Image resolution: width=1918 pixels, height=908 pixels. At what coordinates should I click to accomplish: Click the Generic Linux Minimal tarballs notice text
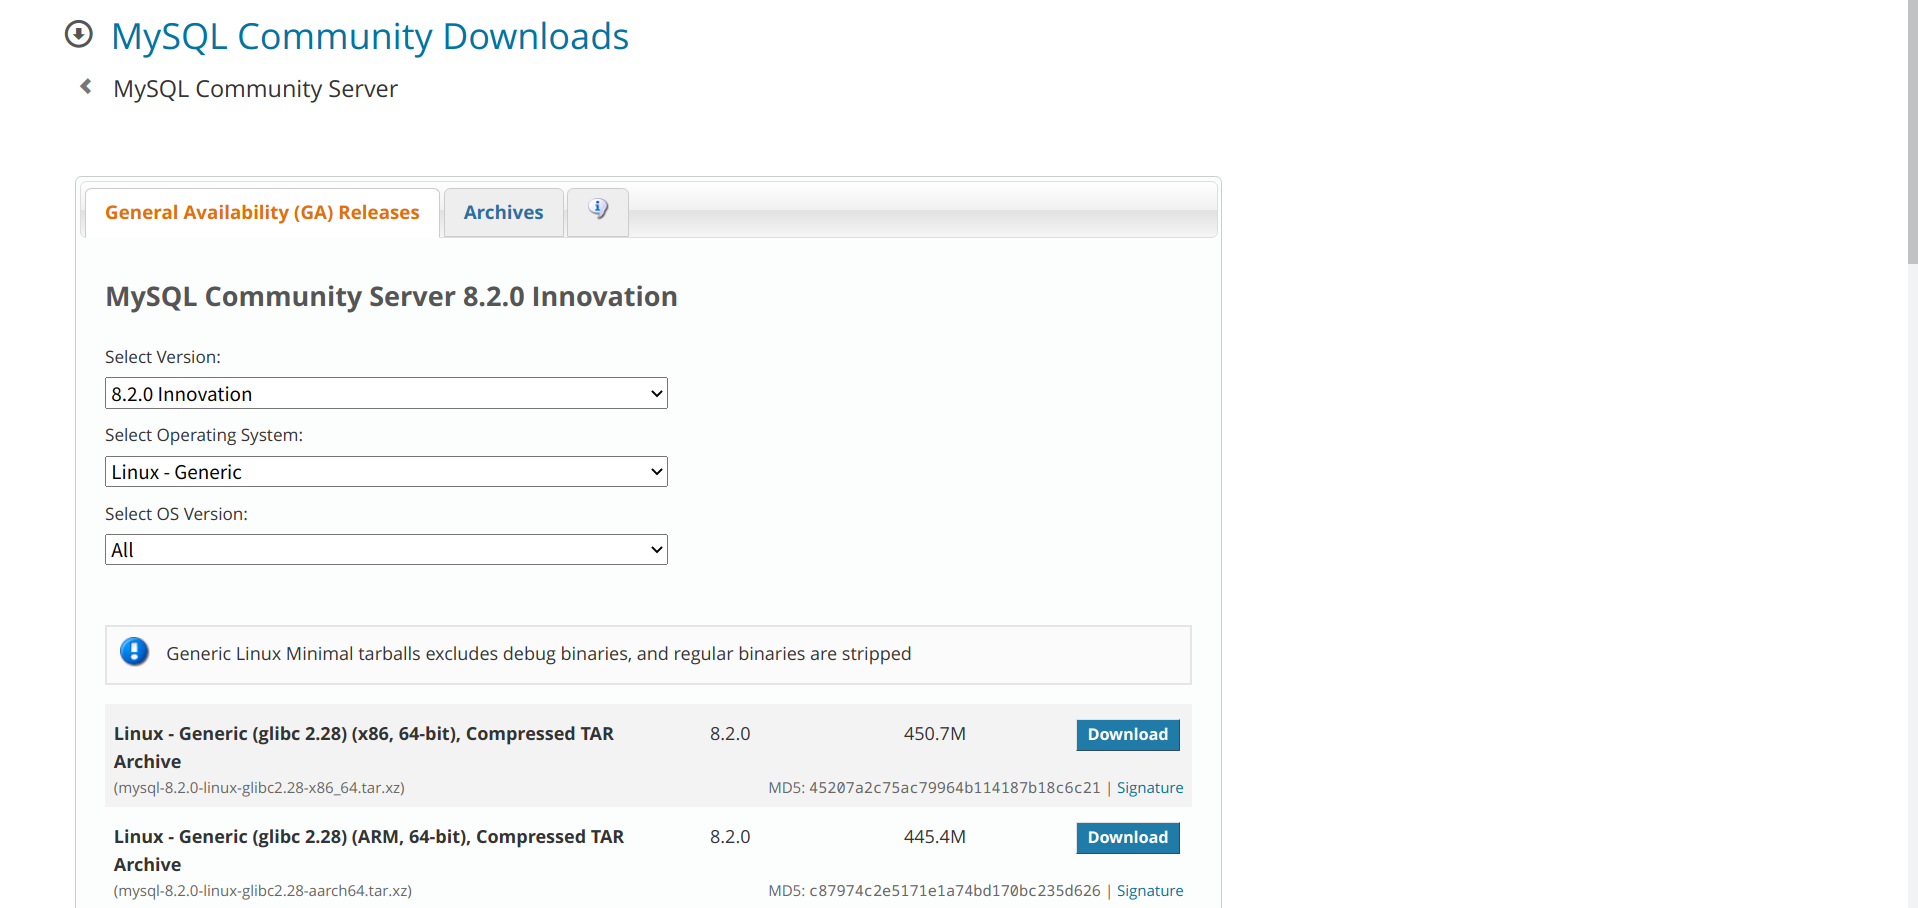pos(539,654)
